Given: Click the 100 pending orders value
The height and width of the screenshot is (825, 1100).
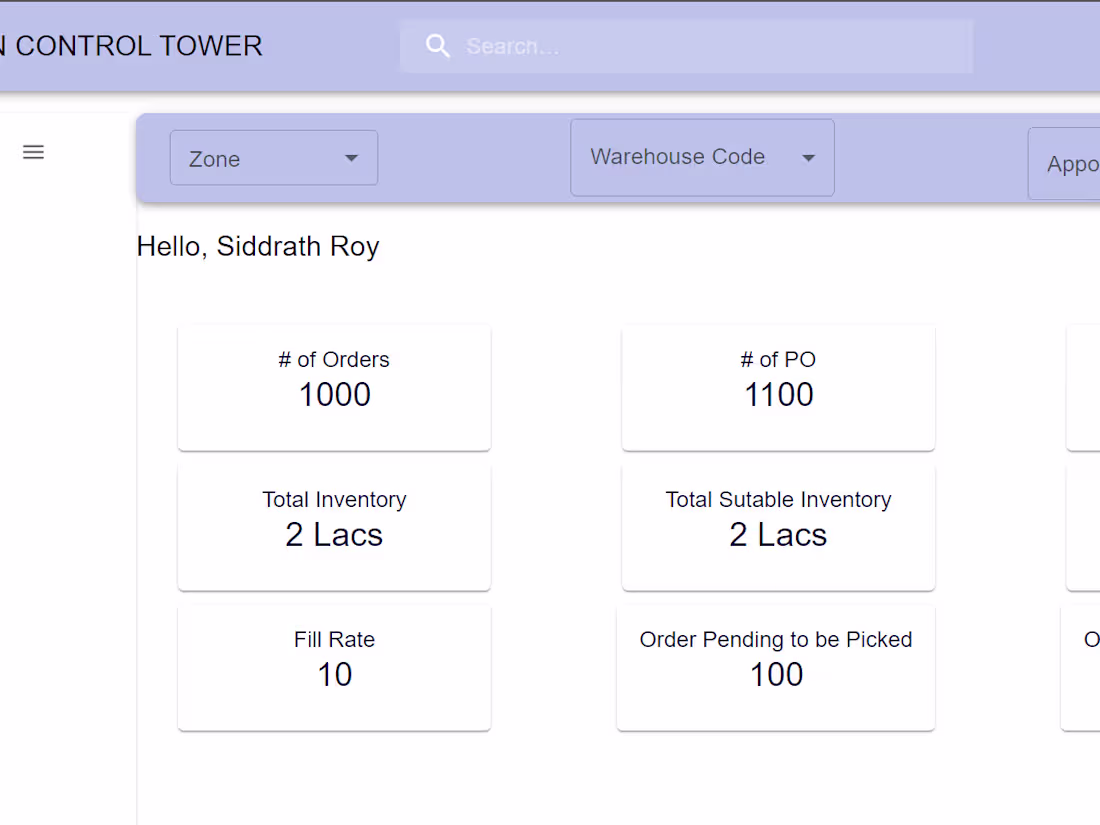Looking at the screenshot, I should coord(776,675).
